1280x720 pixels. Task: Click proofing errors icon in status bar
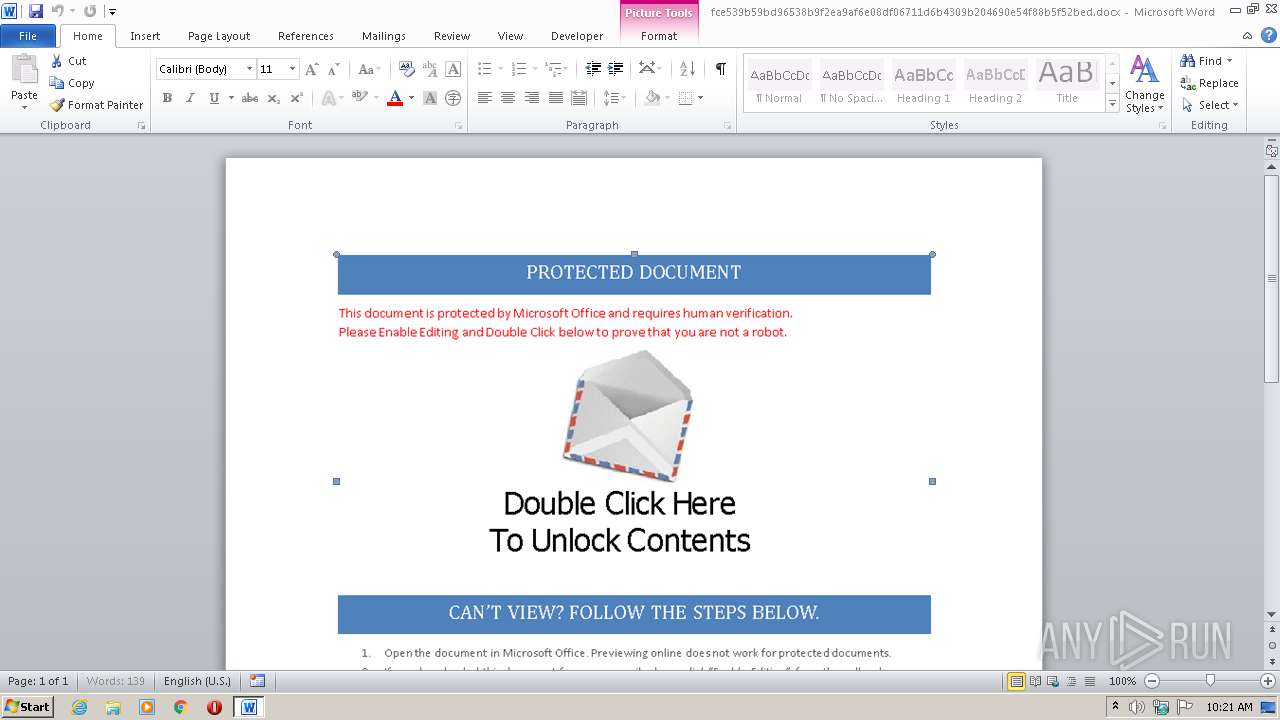point(257,681)
